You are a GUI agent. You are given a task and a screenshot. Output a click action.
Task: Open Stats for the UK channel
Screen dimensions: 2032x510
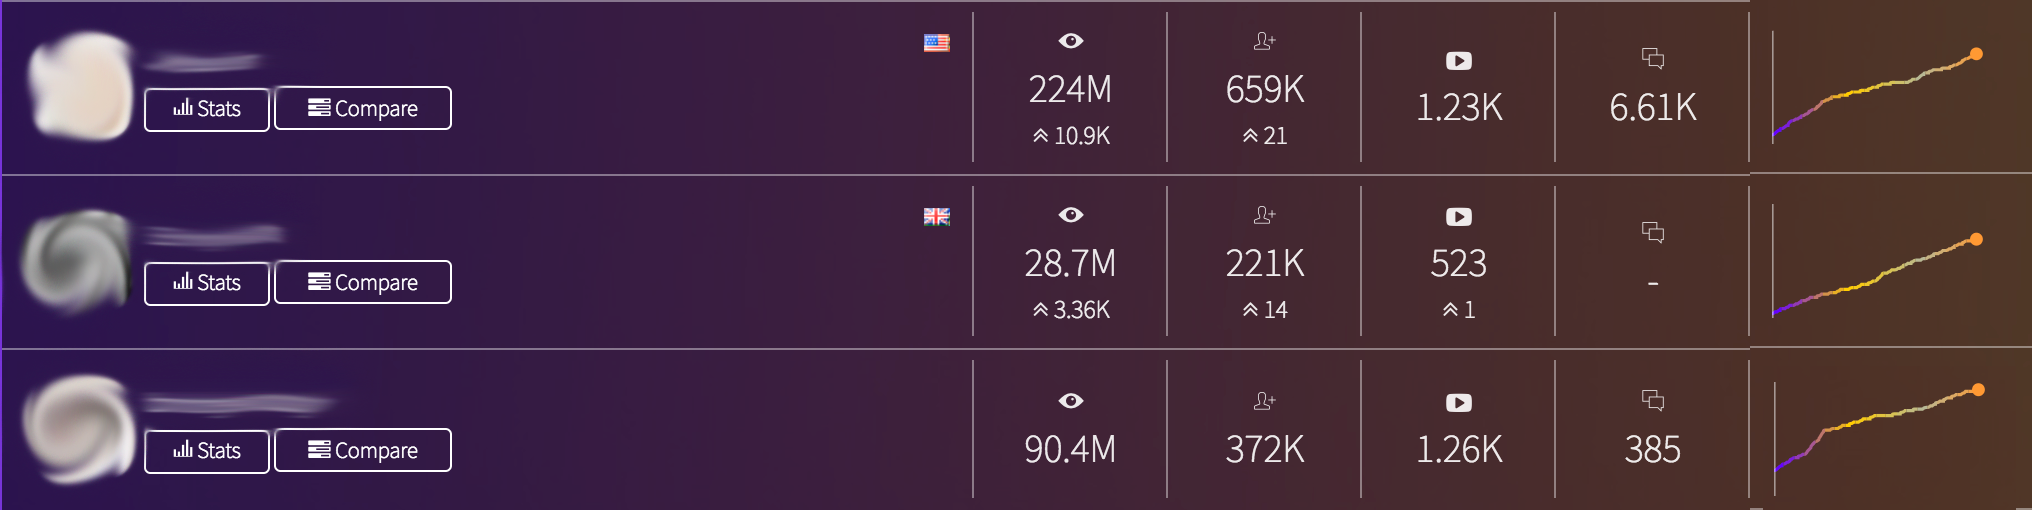coord(207,283)
